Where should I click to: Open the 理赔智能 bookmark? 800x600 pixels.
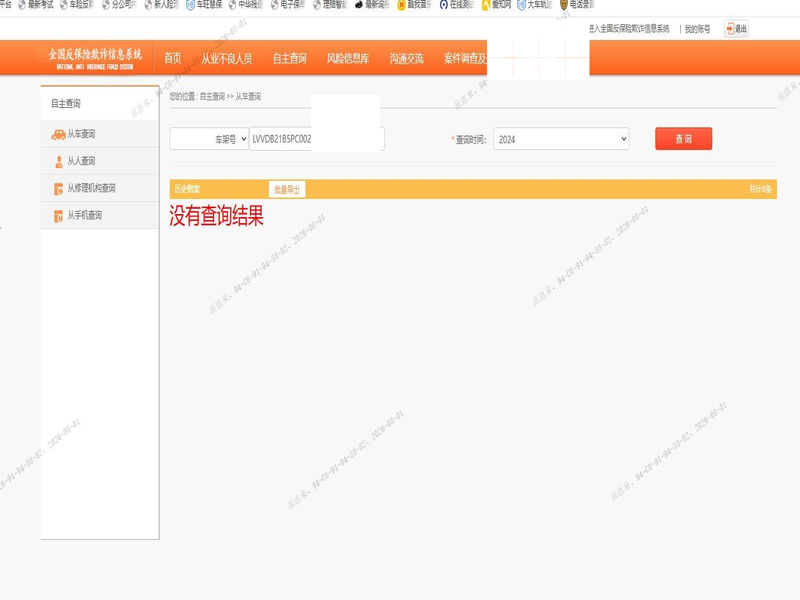tap(330, 5)
